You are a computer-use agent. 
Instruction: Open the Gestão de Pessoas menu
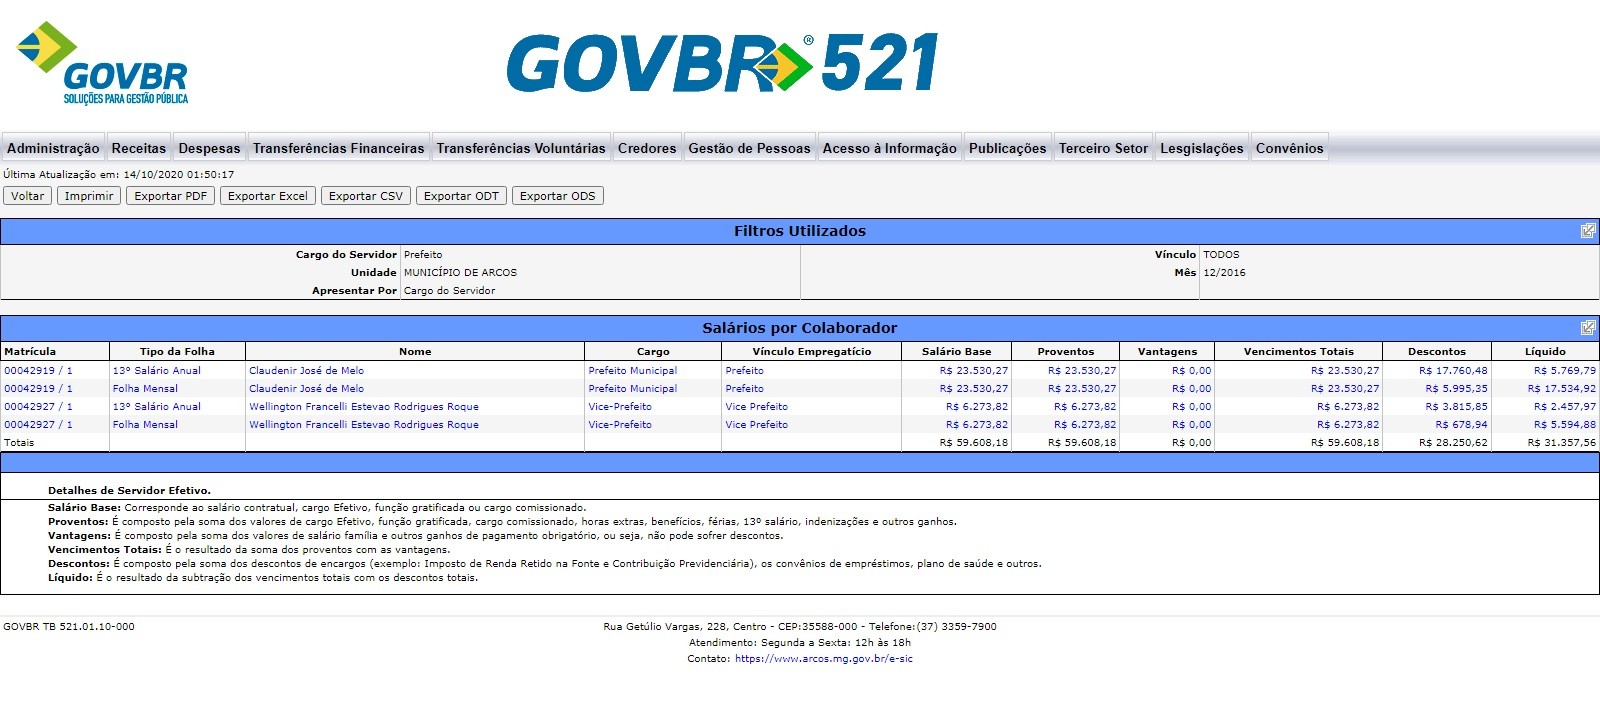click(750, 148)
